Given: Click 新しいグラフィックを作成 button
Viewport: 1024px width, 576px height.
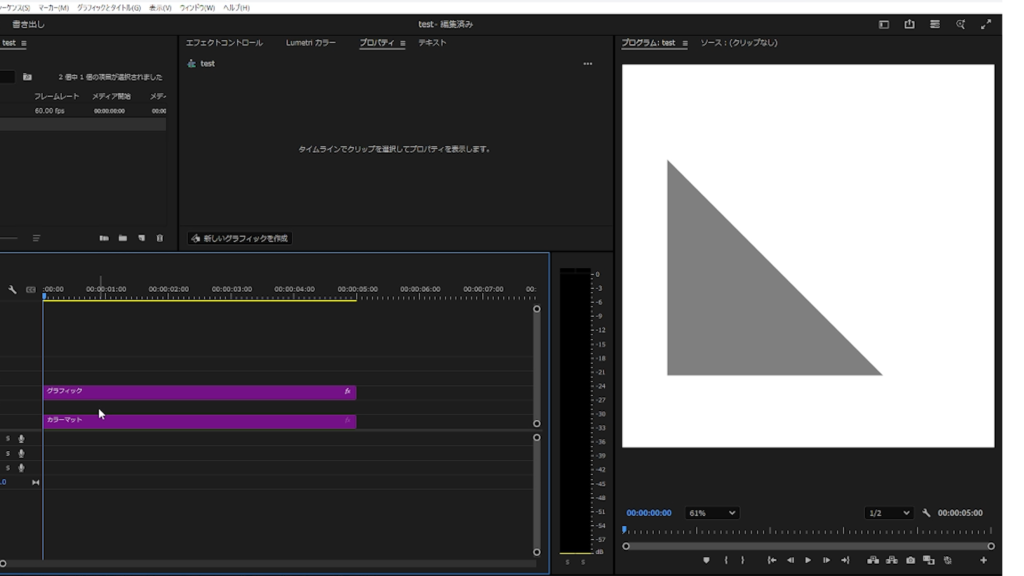Looking at the screenshot, I should [240, 238].
